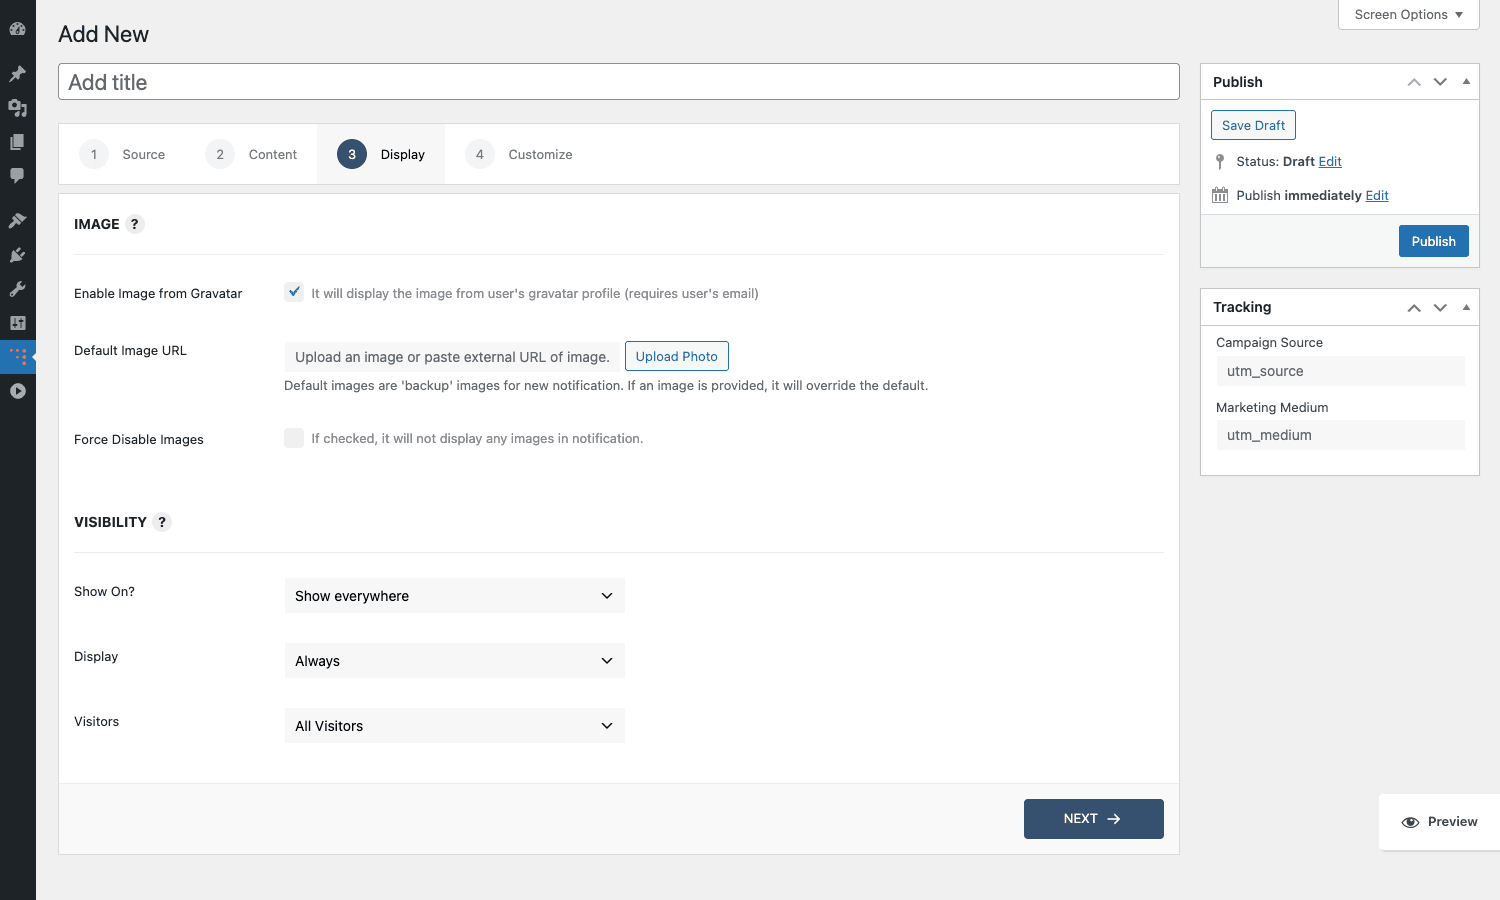Screen dimensions: 1500x900
Task: Click the 'Force Disable Images' label
Action: (x=139, y=439)
